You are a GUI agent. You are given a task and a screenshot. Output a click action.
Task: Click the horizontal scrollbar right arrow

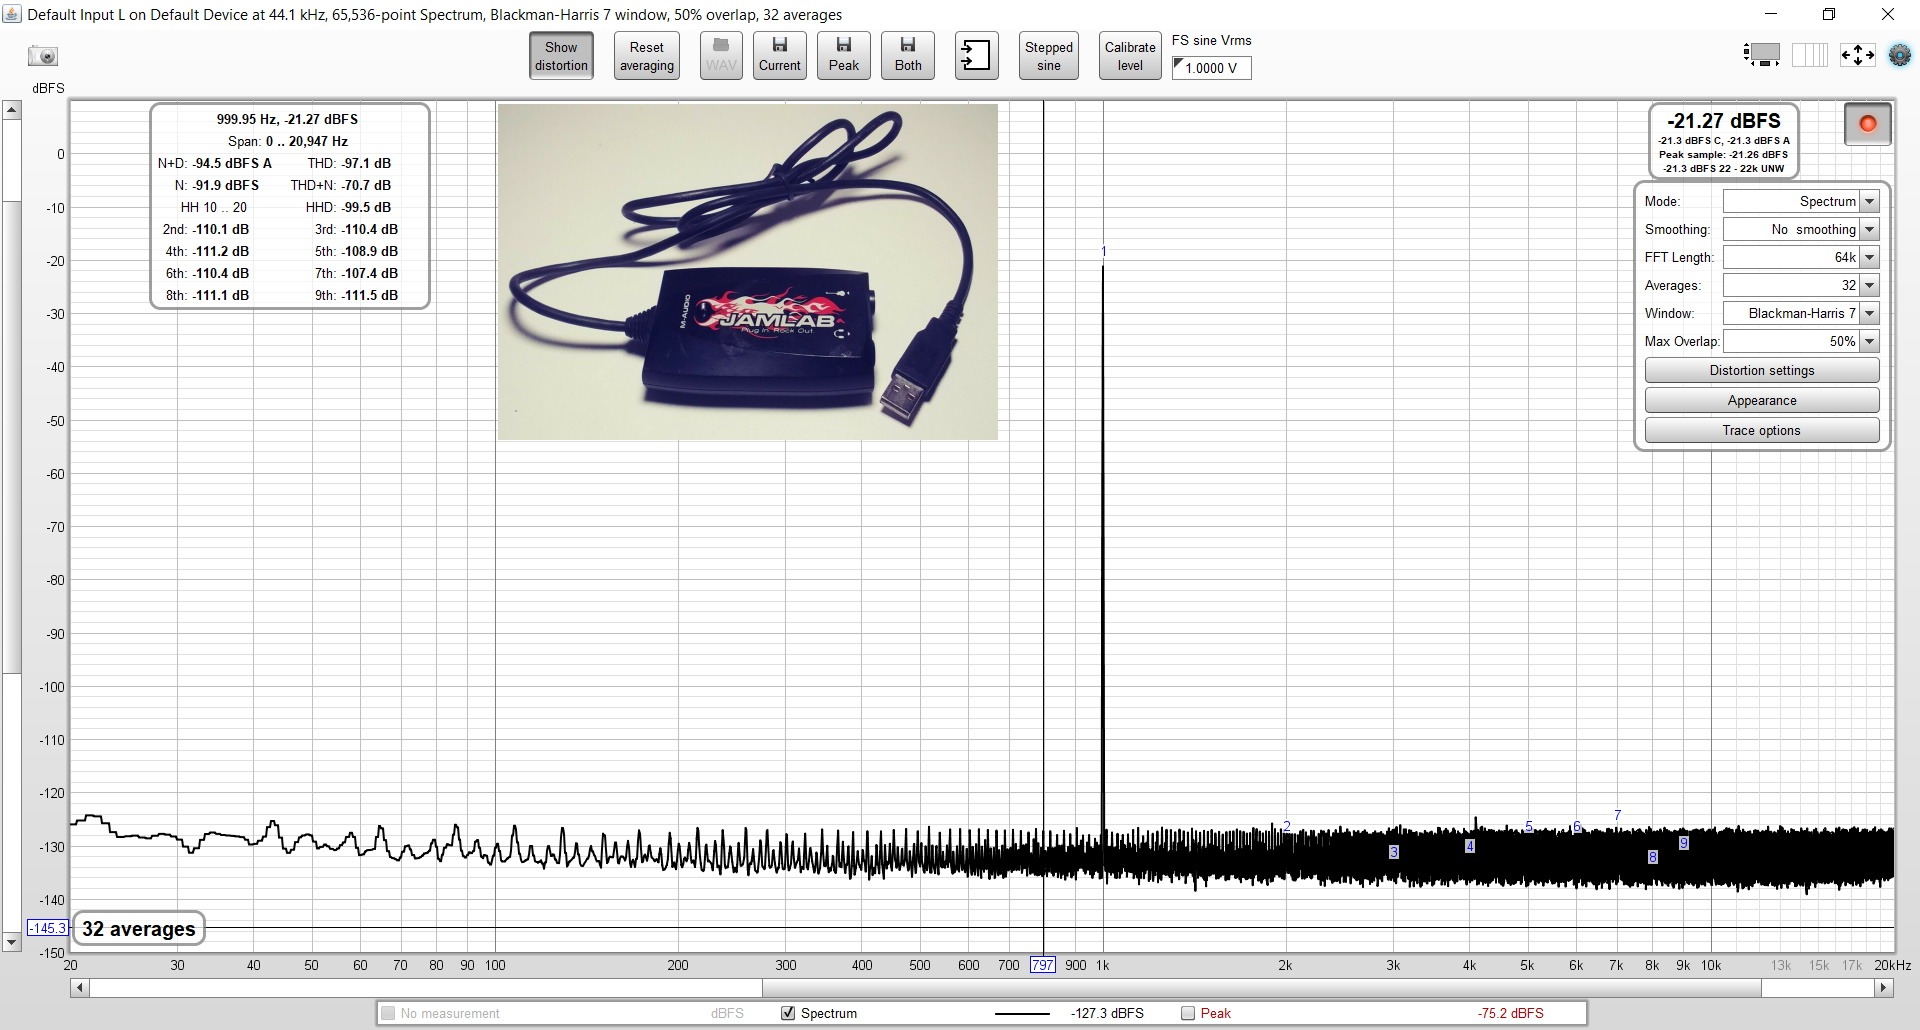click(x=1884, y=988)
